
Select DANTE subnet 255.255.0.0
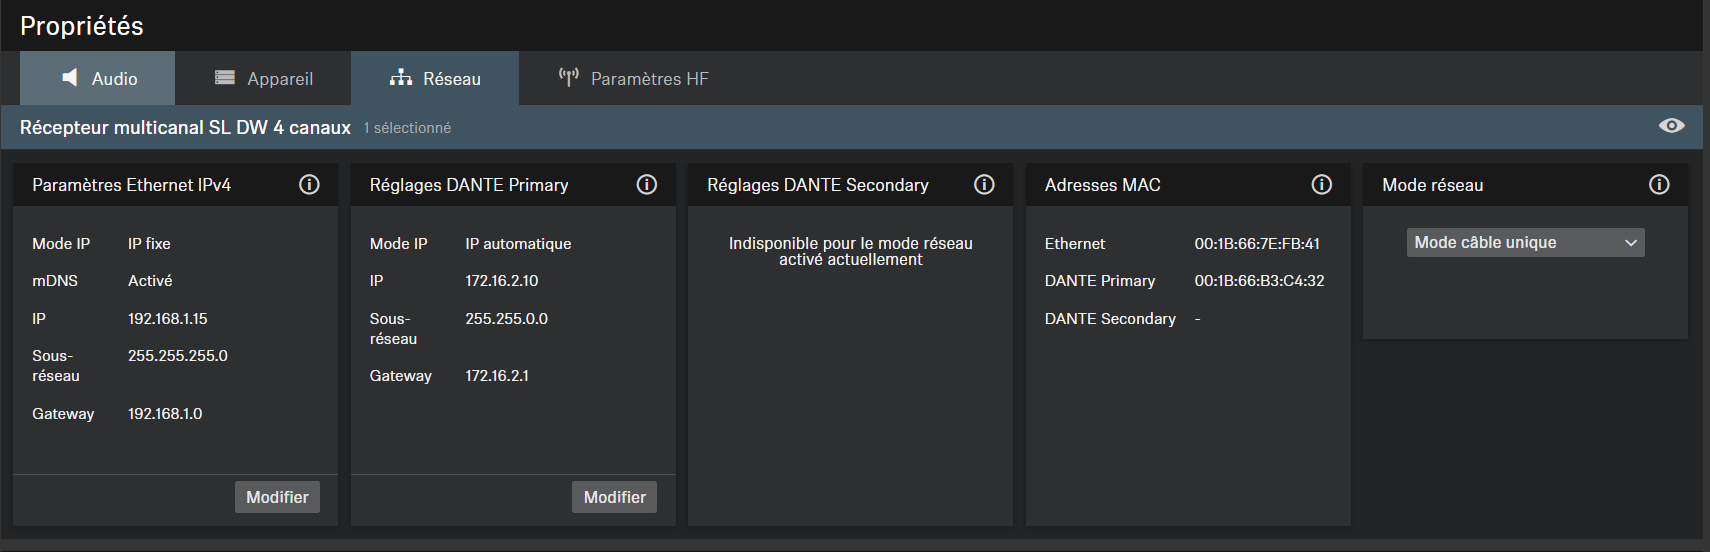click(x=507, y=319)
